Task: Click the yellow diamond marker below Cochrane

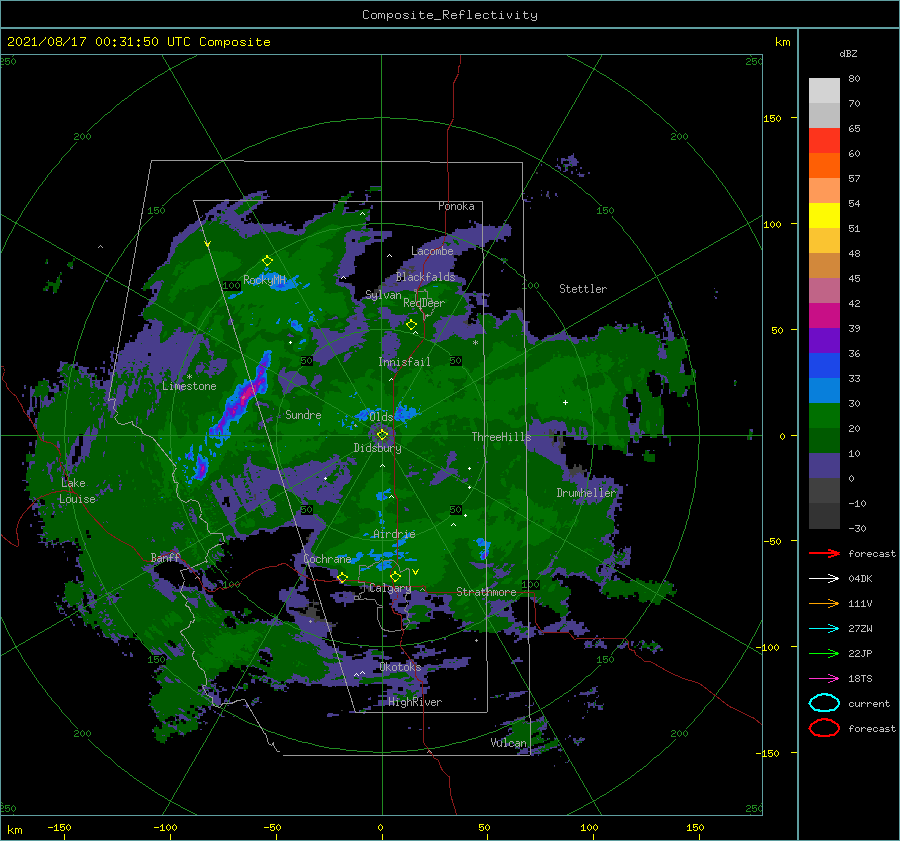Action: [343, 578]
